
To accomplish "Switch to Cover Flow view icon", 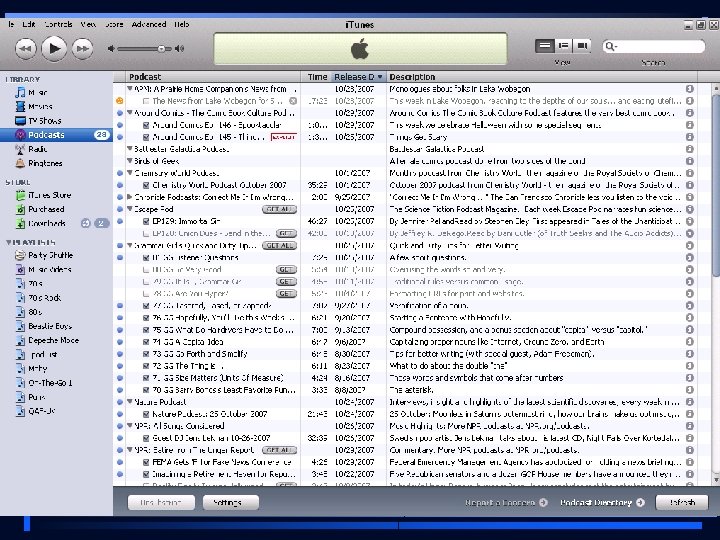I will pos(583,46).
